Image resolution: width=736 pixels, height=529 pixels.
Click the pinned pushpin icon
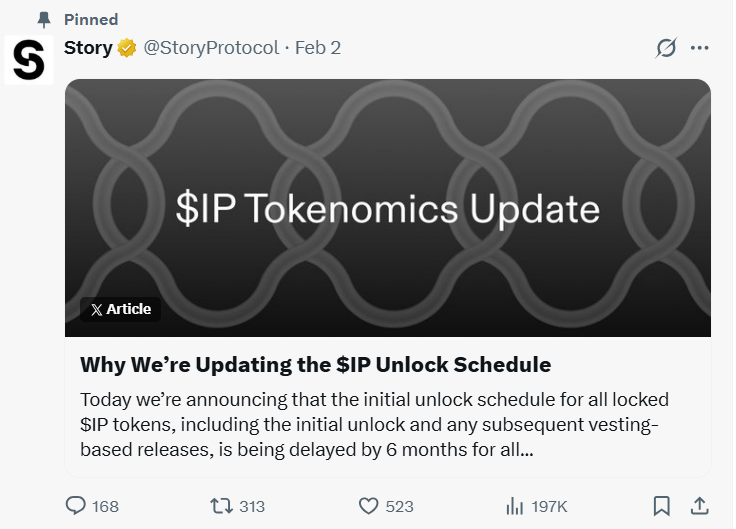tap(43, 20)
